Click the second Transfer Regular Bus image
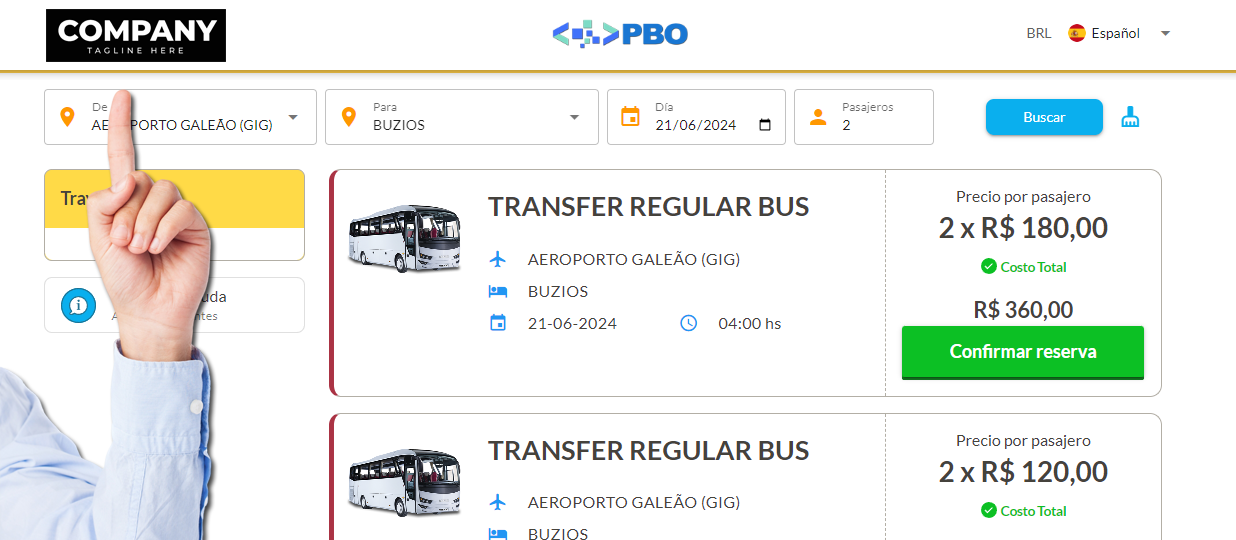Screen dimensions: 1236x540 click(405, 481)
